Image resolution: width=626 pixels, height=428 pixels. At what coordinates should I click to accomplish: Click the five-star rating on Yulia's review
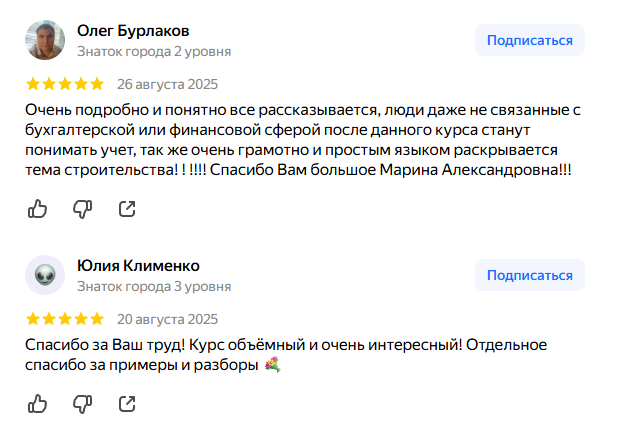64,320
